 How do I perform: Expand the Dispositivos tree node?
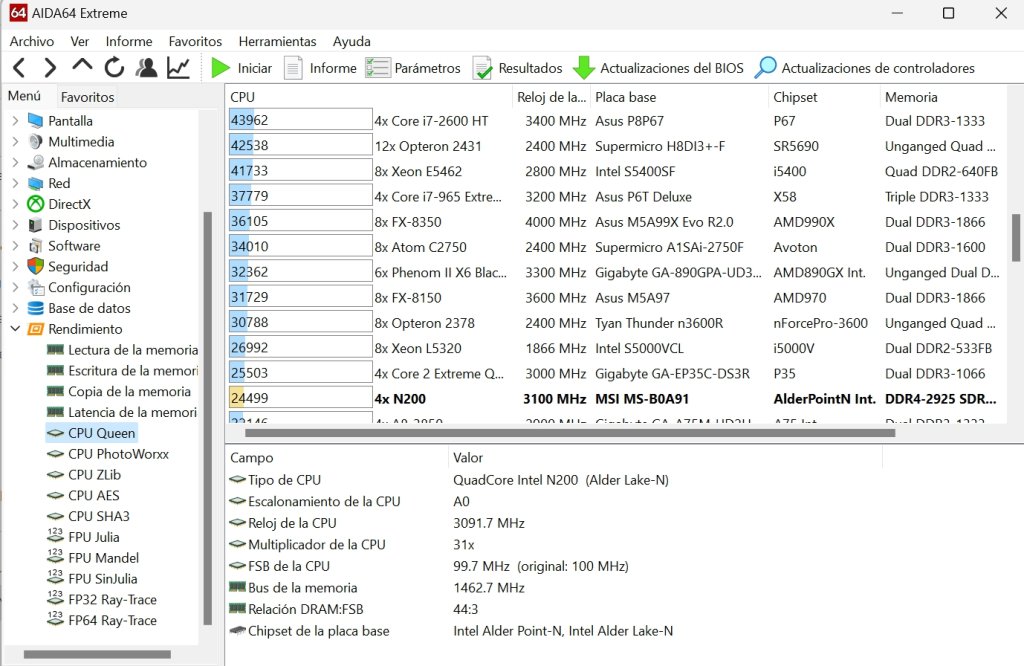coord(15,225)
